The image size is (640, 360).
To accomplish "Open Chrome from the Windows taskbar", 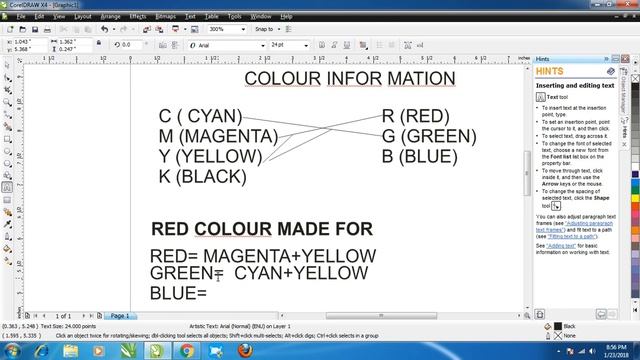I will 187,351.
